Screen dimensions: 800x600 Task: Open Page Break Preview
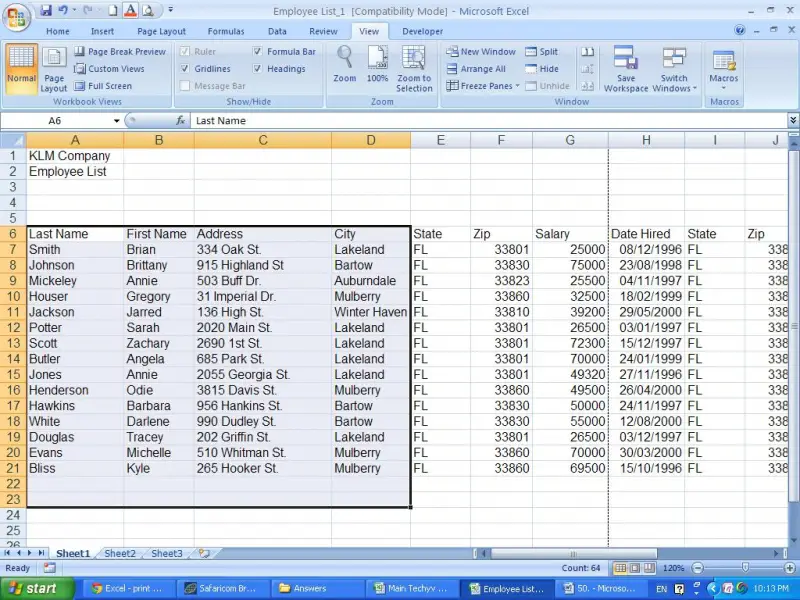(120, 52)
